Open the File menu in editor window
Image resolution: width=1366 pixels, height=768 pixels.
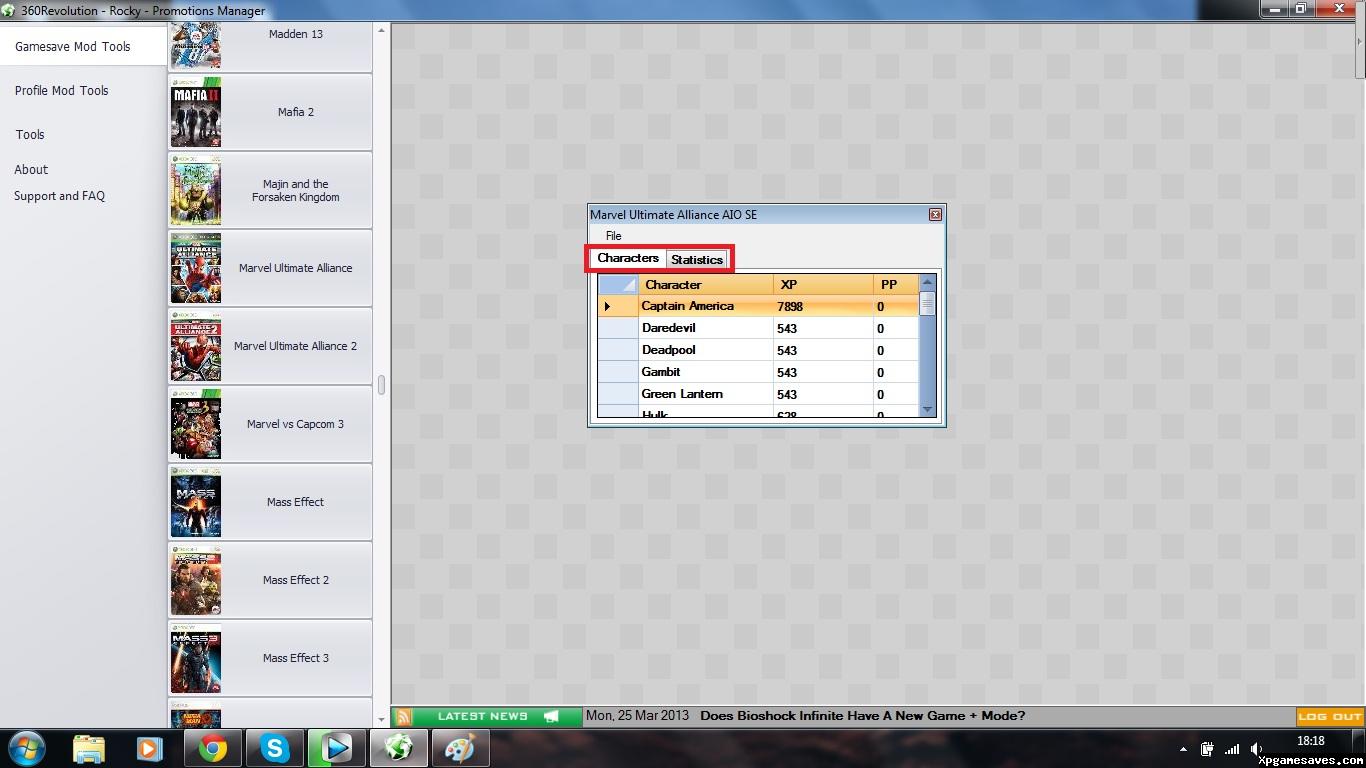point(613,236)
